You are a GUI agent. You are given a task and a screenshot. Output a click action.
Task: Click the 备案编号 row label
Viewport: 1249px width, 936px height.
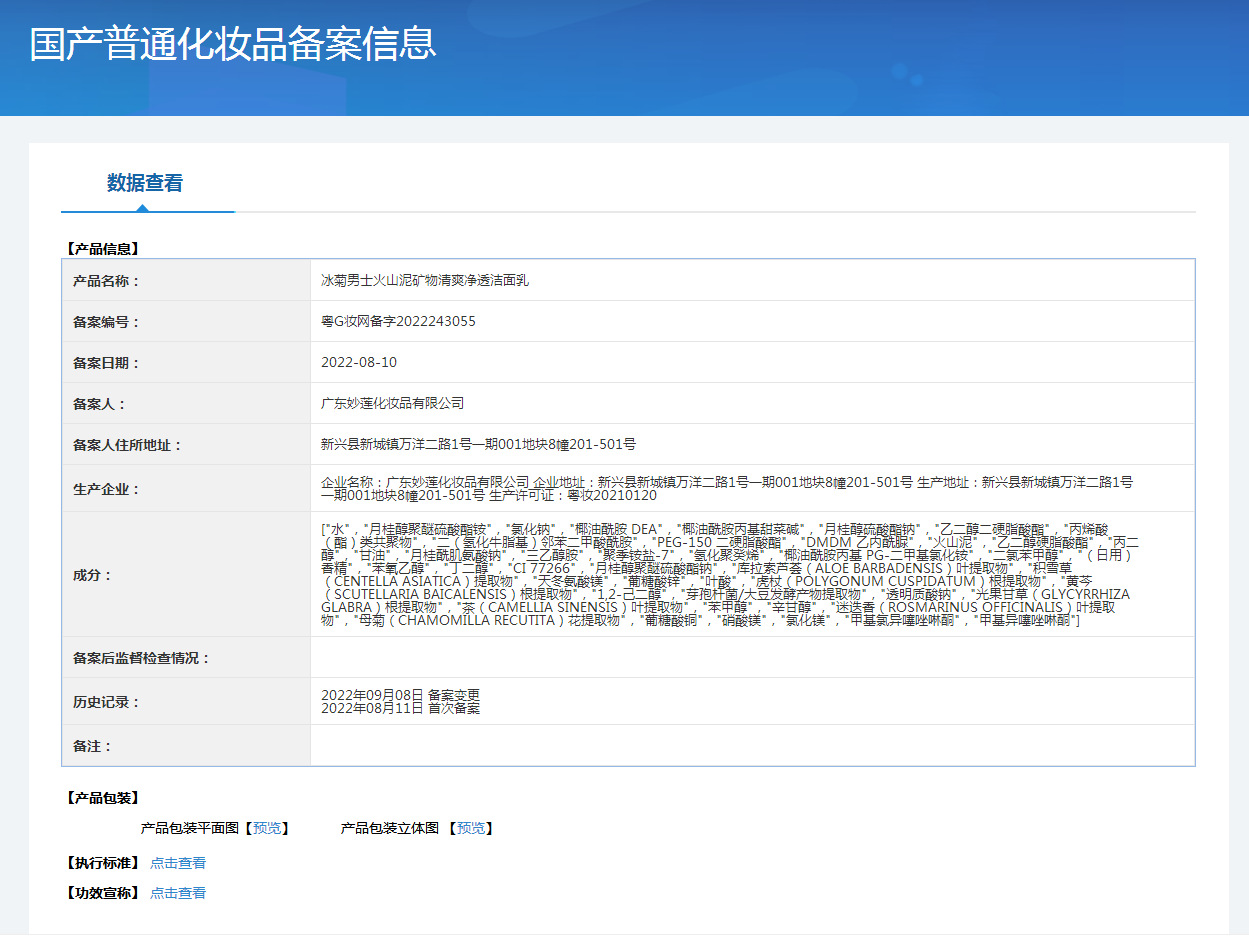[x=107, y=322]
